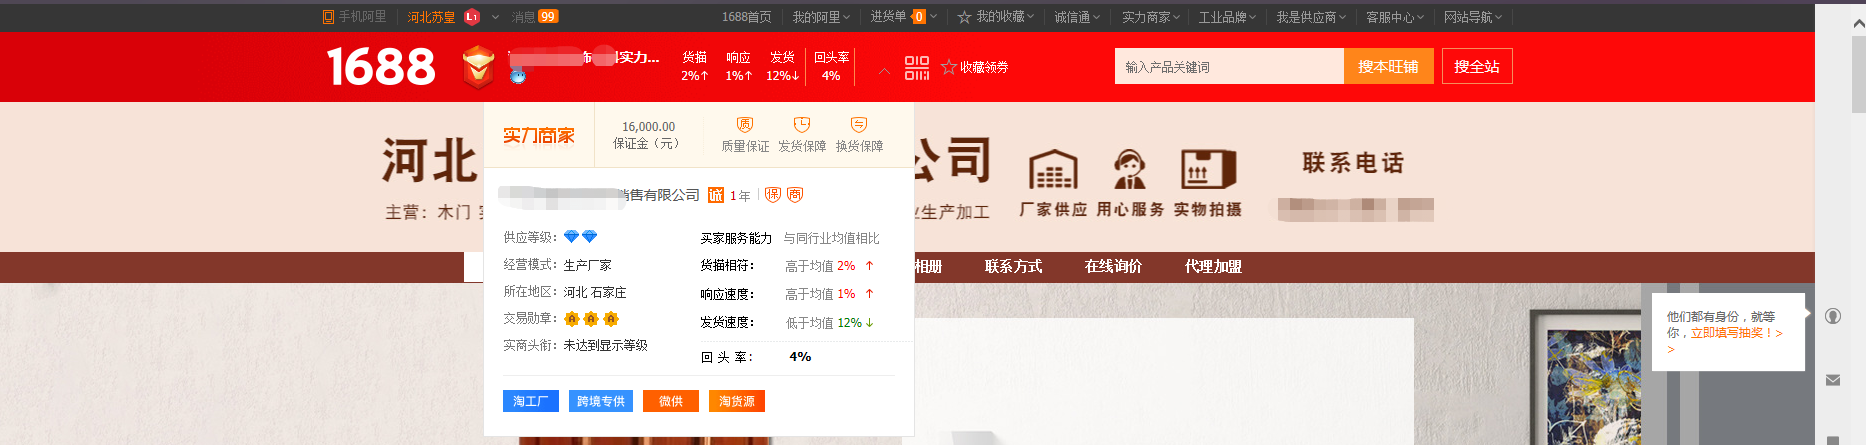Open the 手机阿里 mobile icon link
The width and height of the screenshot is (1866, 445).
point(354,17)
